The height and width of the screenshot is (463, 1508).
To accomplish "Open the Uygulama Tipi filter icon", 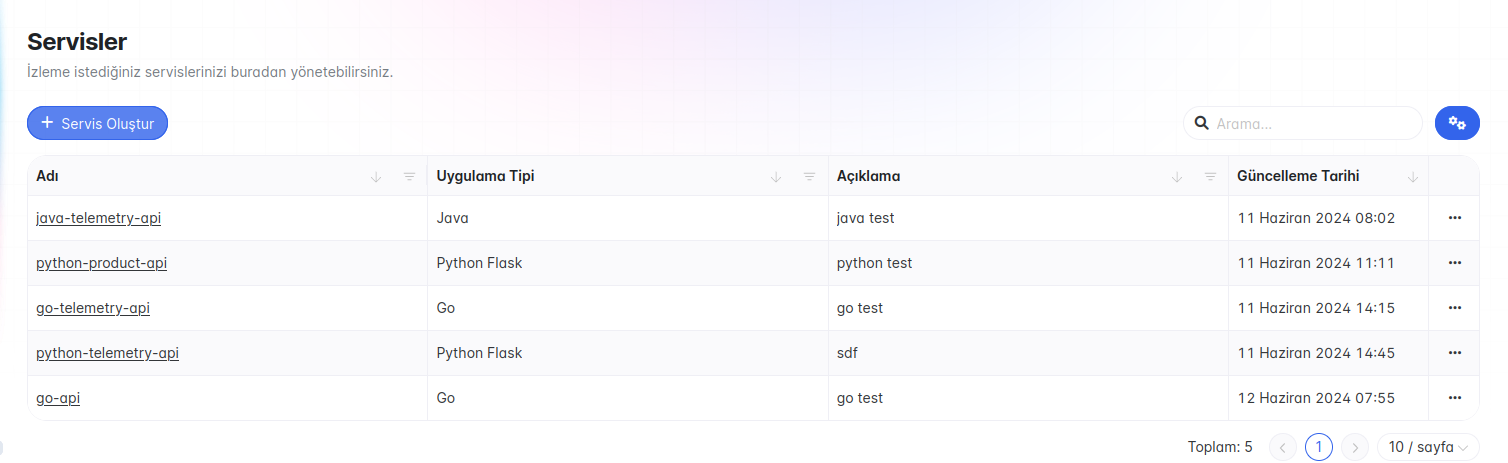I will pos(809,177).
